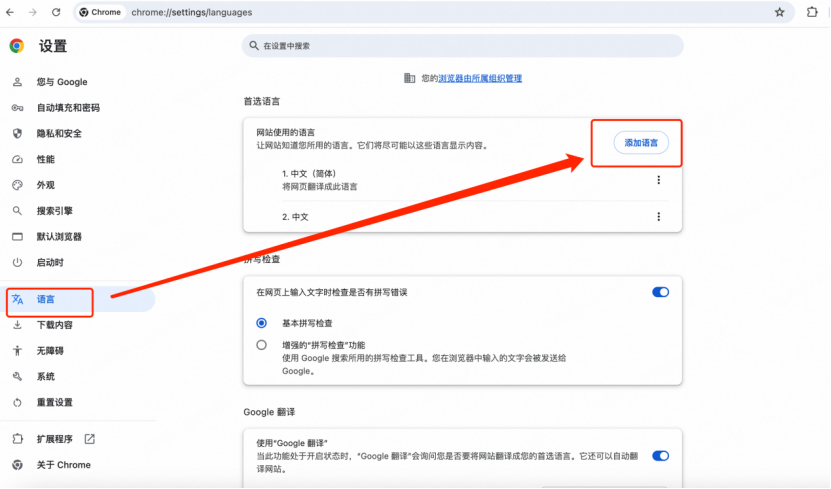Screen dimensions: 831x489
Task: Click the wrench icon for 系统
Action: point(17,376)
